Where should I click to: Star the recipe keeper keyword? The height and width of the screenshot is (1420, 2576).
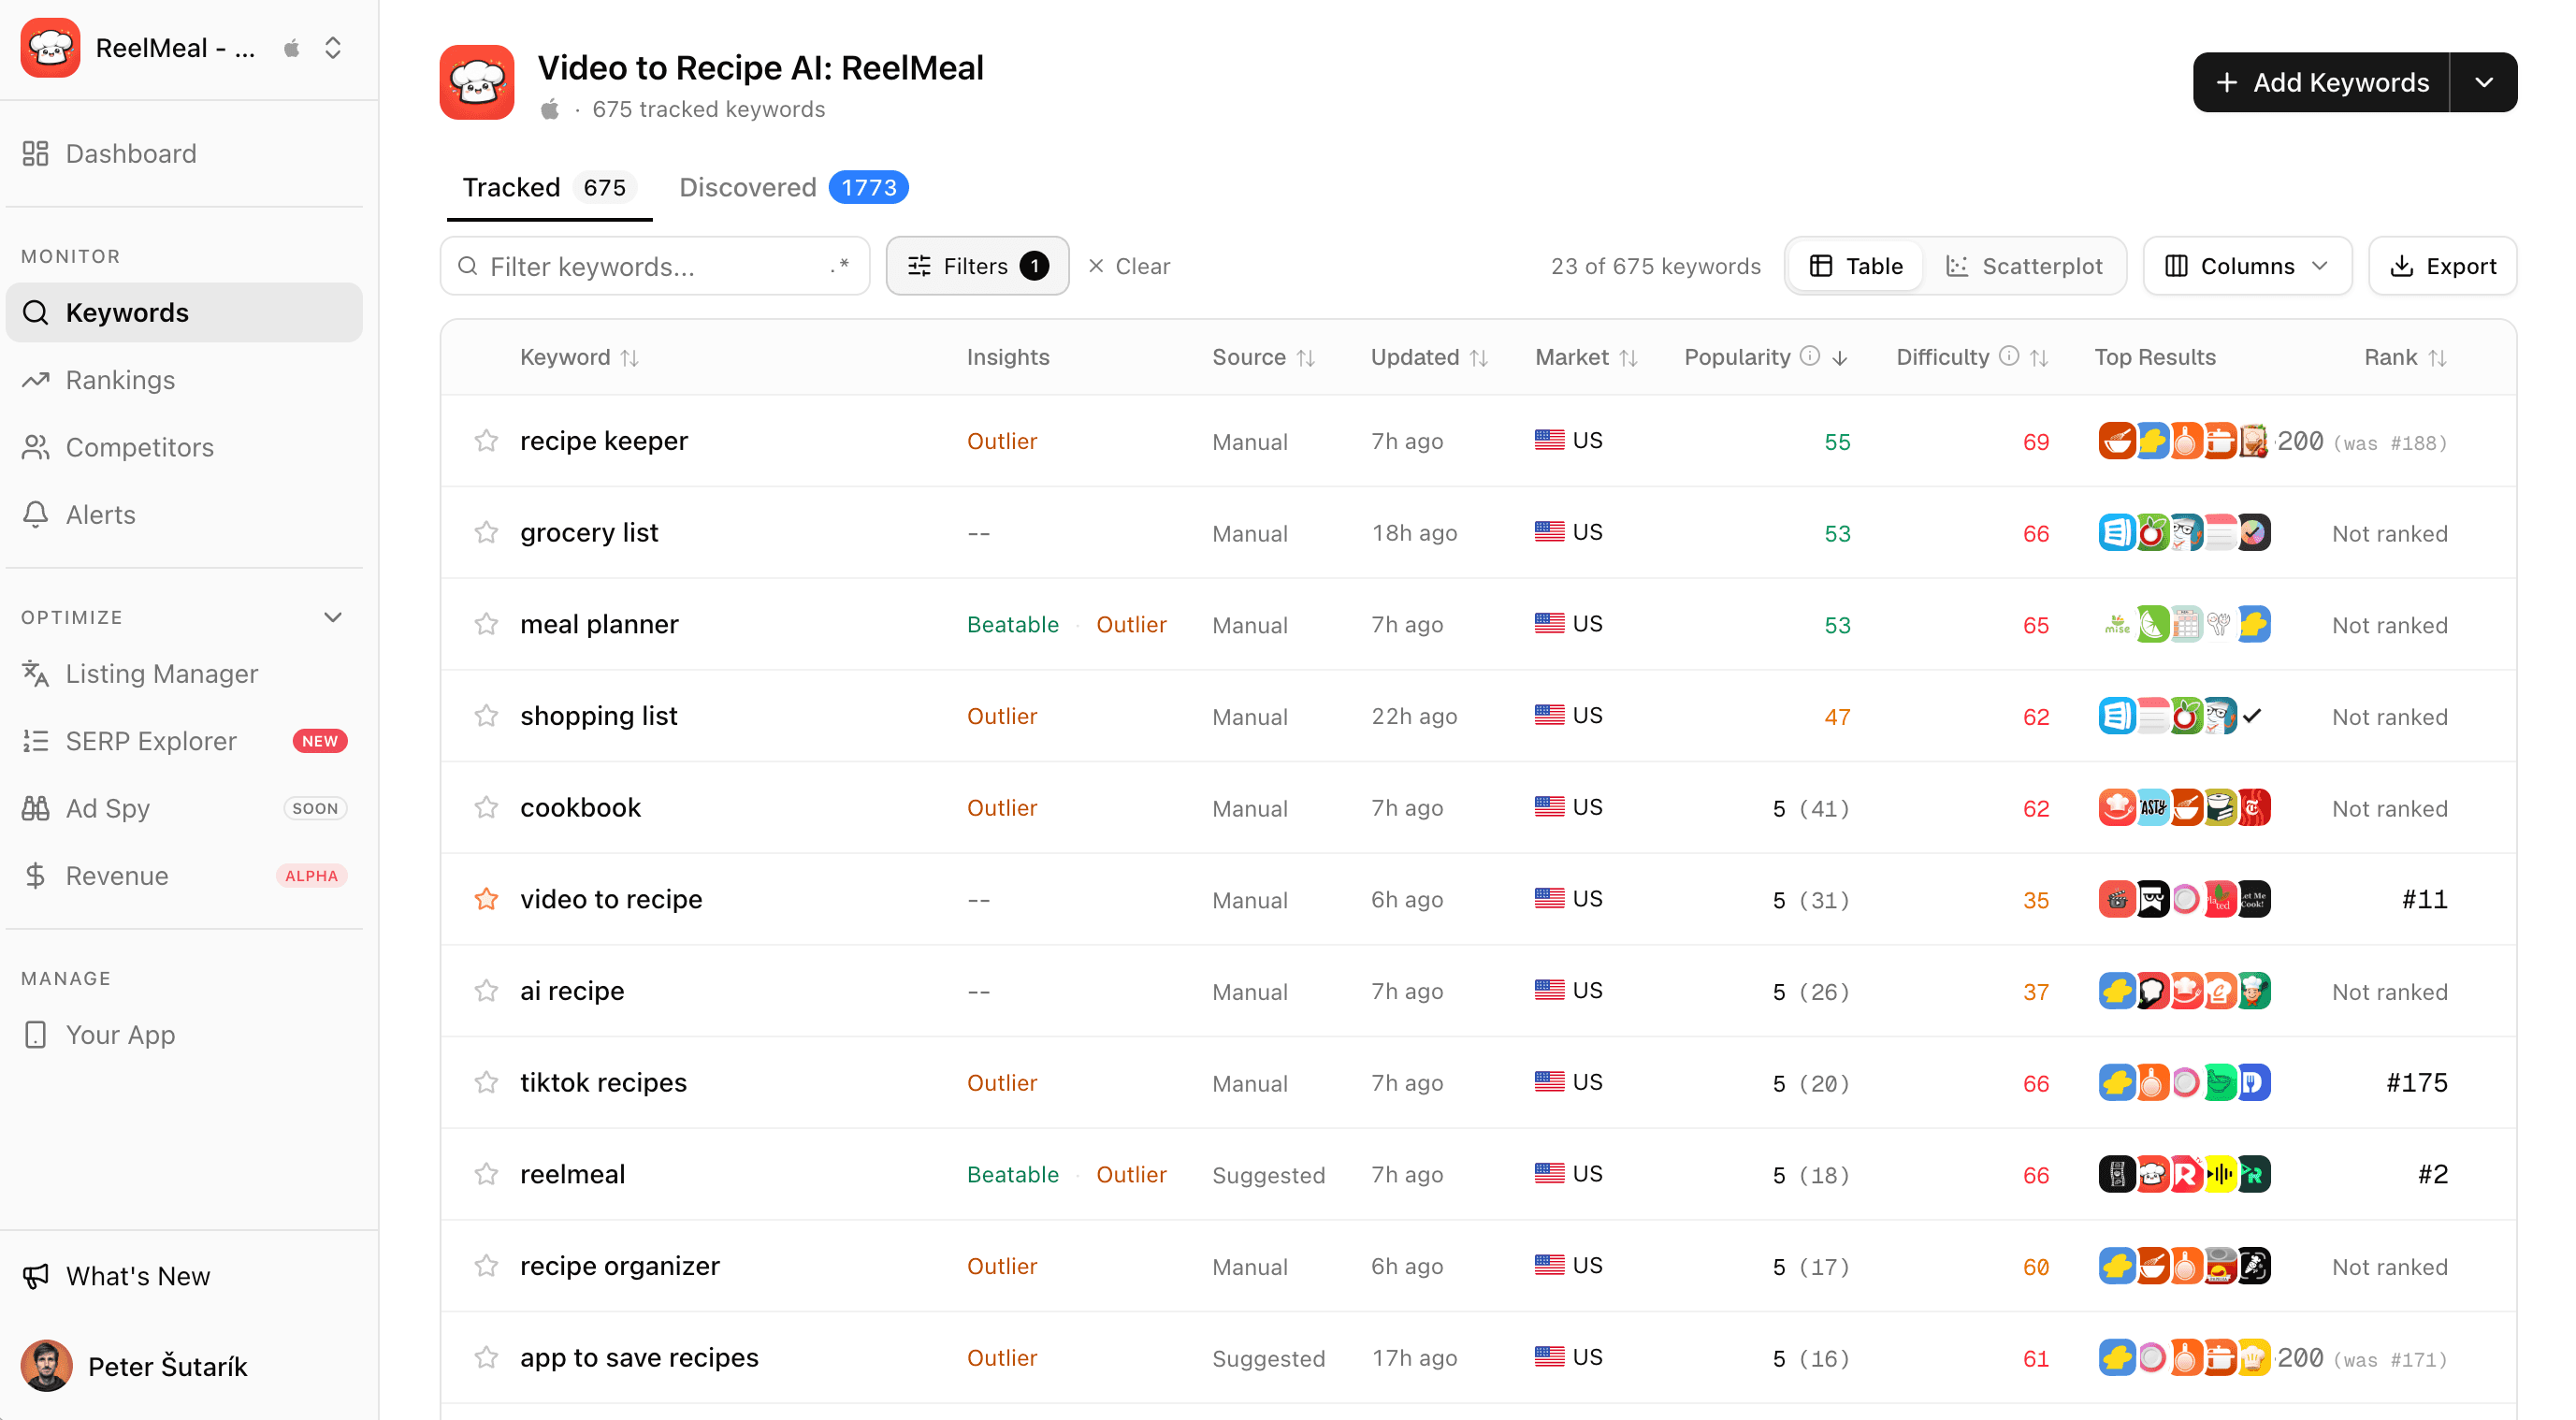(x=486, y=441)
